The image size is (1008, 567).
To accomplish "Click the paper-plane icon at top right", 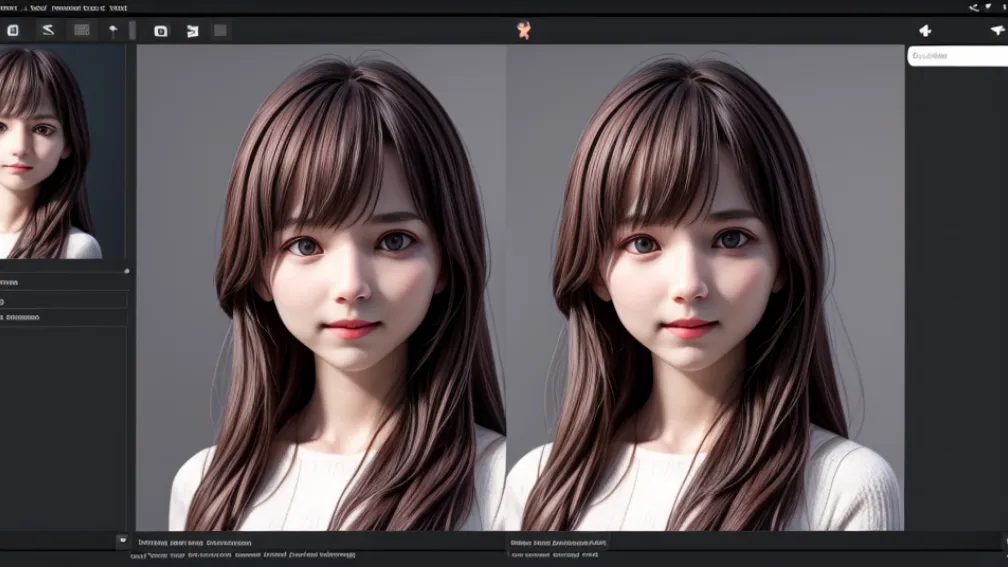I will [998, 30].
